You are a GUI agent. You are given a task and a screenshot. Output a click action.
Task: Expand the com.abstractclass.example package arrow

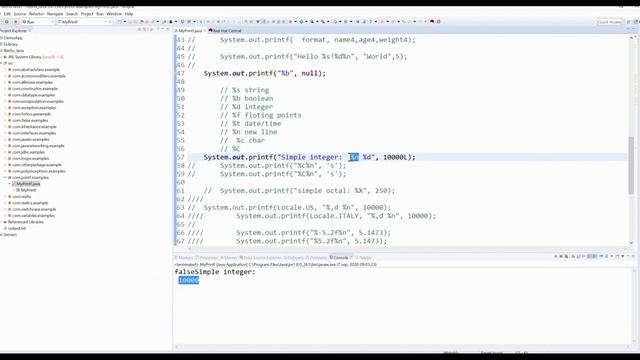[x=5, y=70]
